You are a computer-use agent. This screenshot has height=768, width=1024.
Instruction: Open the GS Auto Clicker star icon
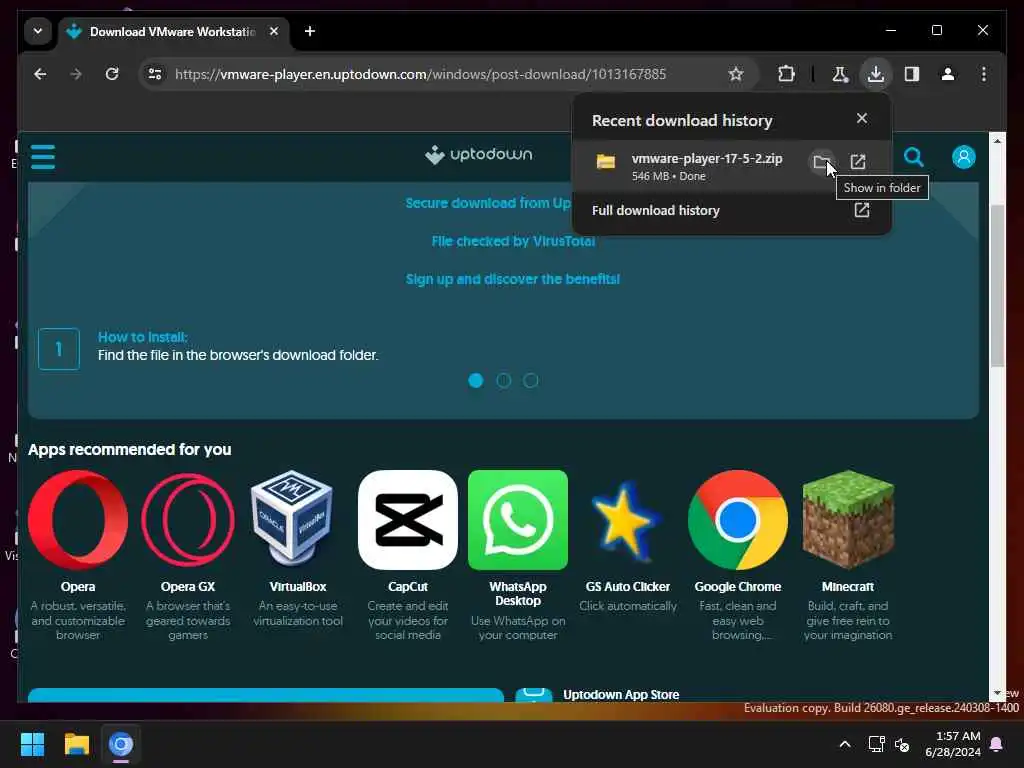pos(626,521)
